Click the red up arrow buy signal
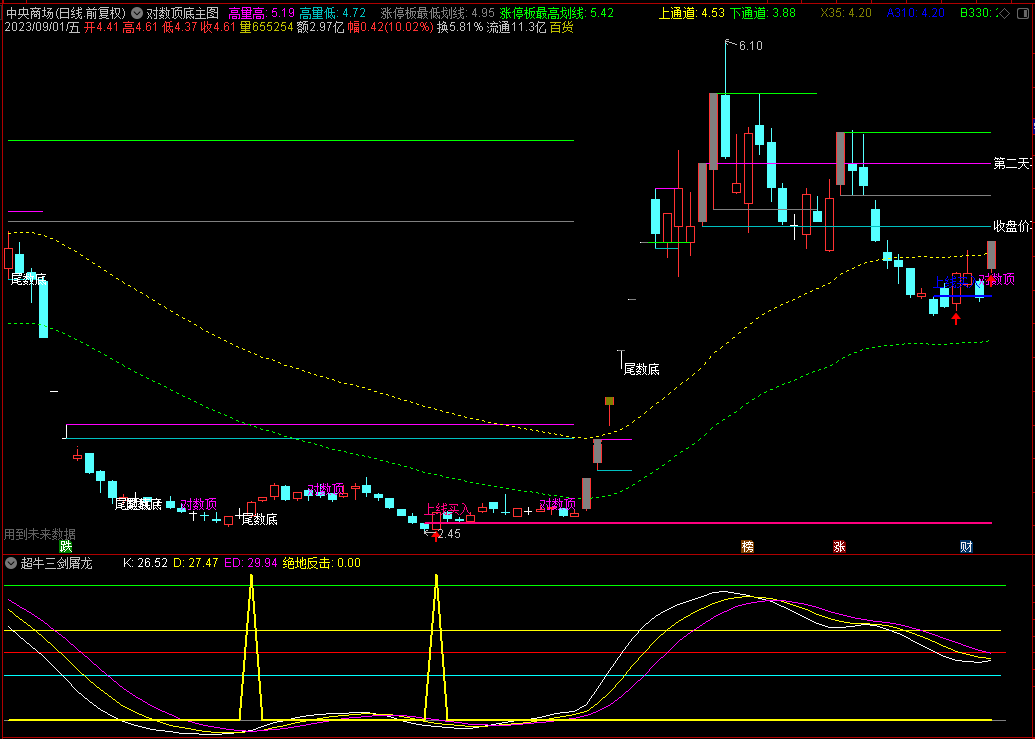1035x739 pixels. 956,318
